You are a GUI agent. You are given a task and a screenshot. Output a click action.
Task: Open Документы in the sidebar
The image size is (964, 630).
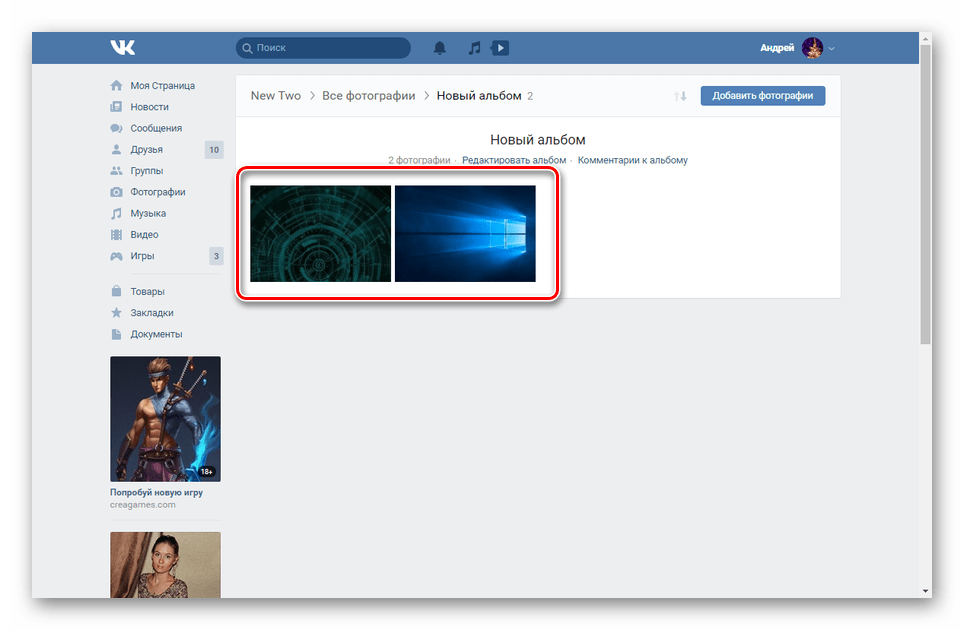[x=156, y=334]
